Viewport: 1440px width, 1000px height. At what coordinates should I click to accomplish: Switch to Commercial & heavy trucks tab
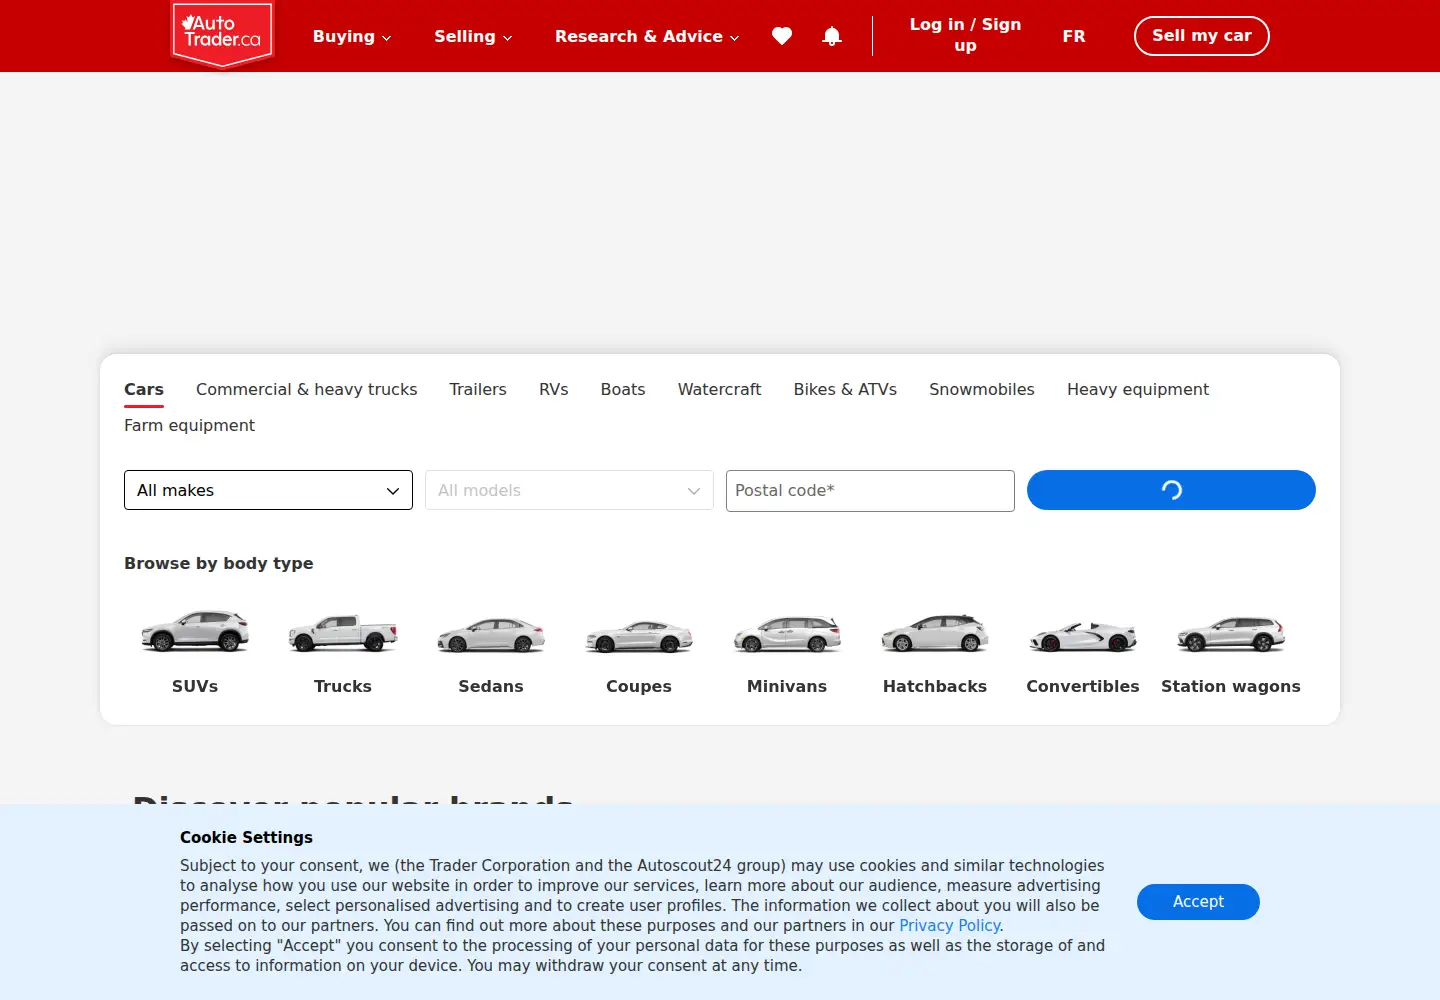pos(307,389)
